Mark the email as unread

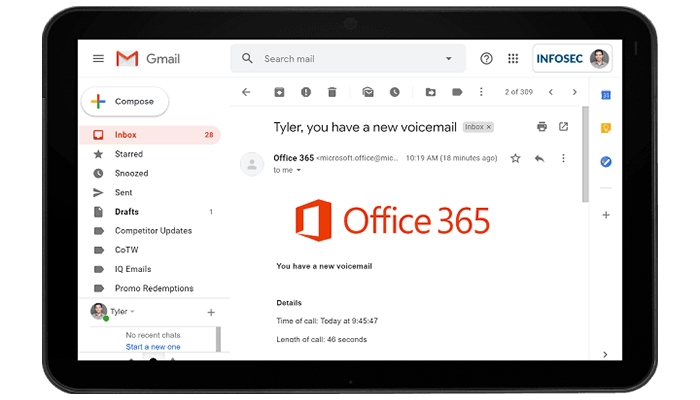(368, 92)
